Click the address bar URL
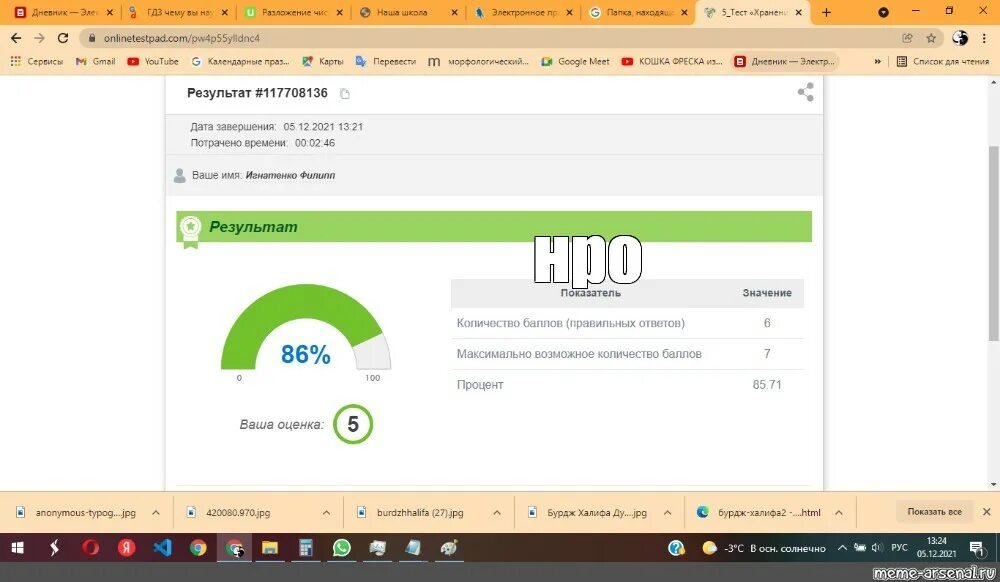The width and height of the screenshot is (1000, 582). click(182, 38)
